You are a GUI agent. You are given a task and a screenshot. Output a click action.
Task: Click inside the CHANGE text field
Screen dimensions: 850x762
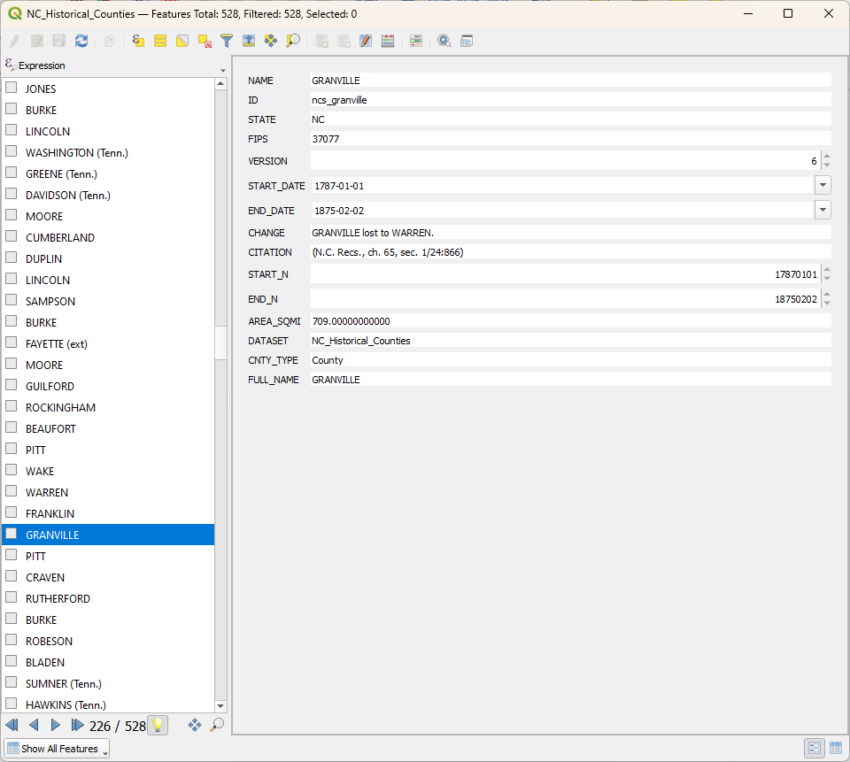[x=560, y=232]
